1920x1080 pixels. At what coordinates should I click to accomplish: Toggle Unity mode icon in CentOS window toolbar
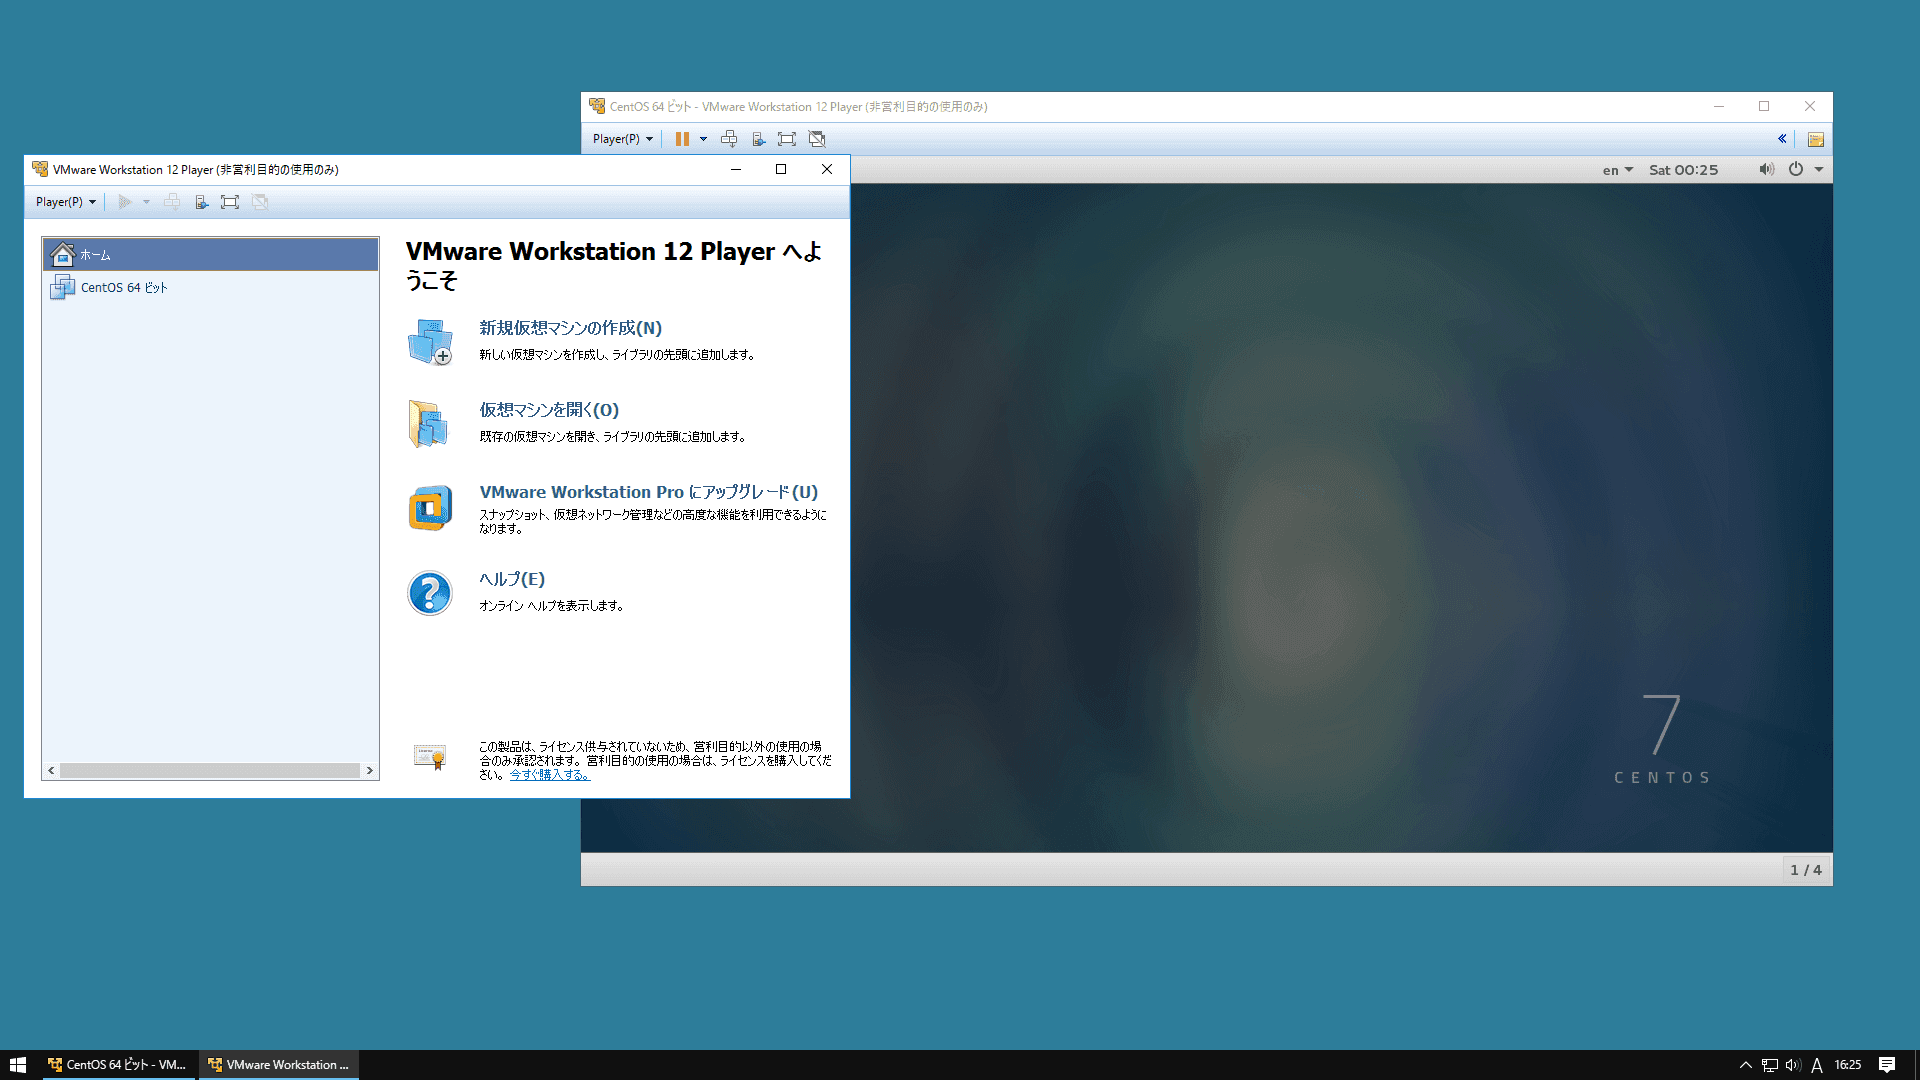(x=817, y=139)
